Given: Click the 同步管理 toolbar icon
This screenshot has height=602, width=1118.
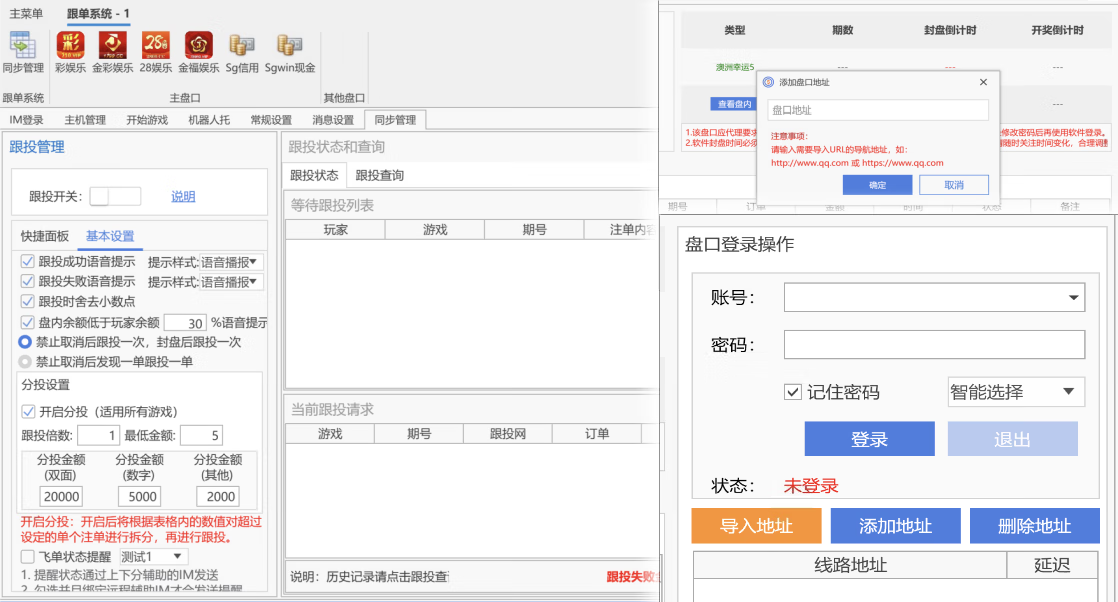Looking at the screenshot, I should coord(22,46).
